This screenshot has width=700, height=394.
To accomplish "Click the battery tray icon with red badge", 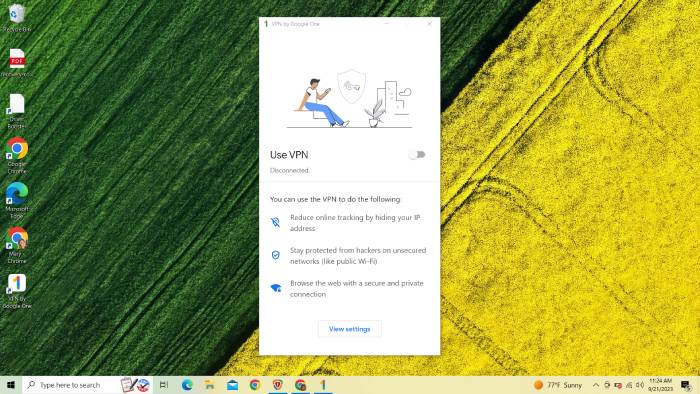I will coord(618,385).
